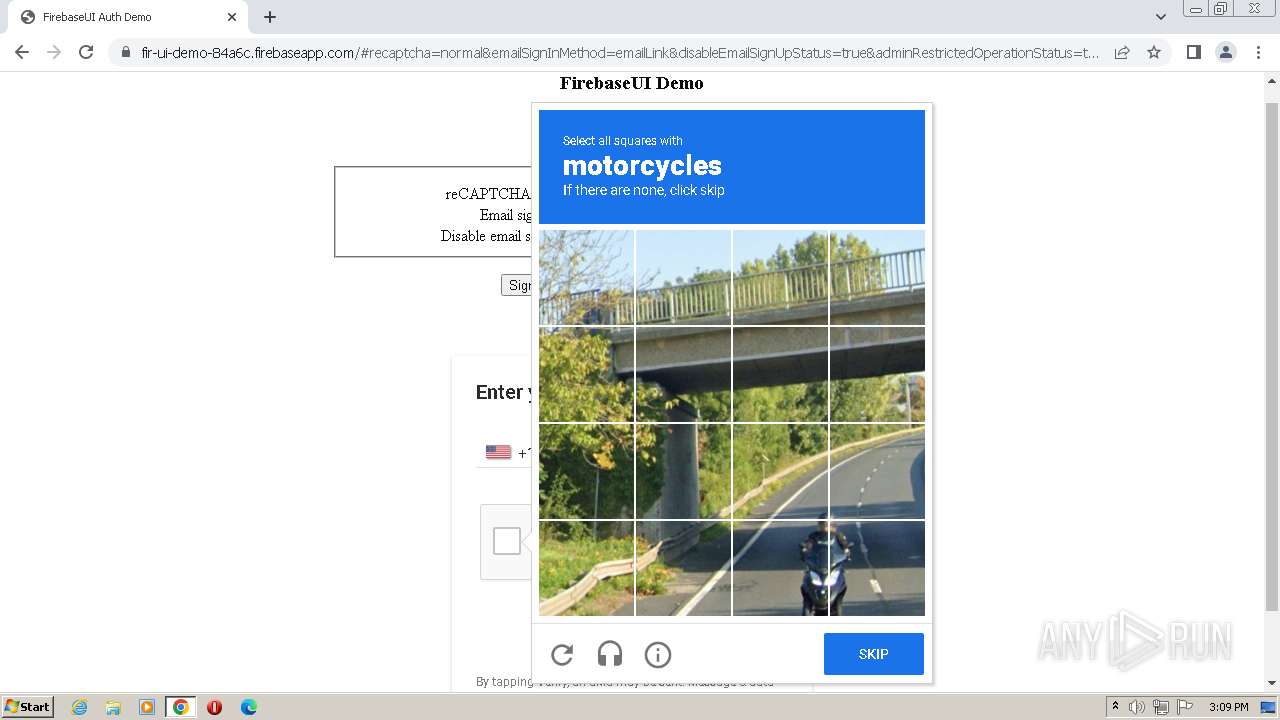Expand the tab search chevron
The image size is (1280, 720).
[x=1160, y=17]
